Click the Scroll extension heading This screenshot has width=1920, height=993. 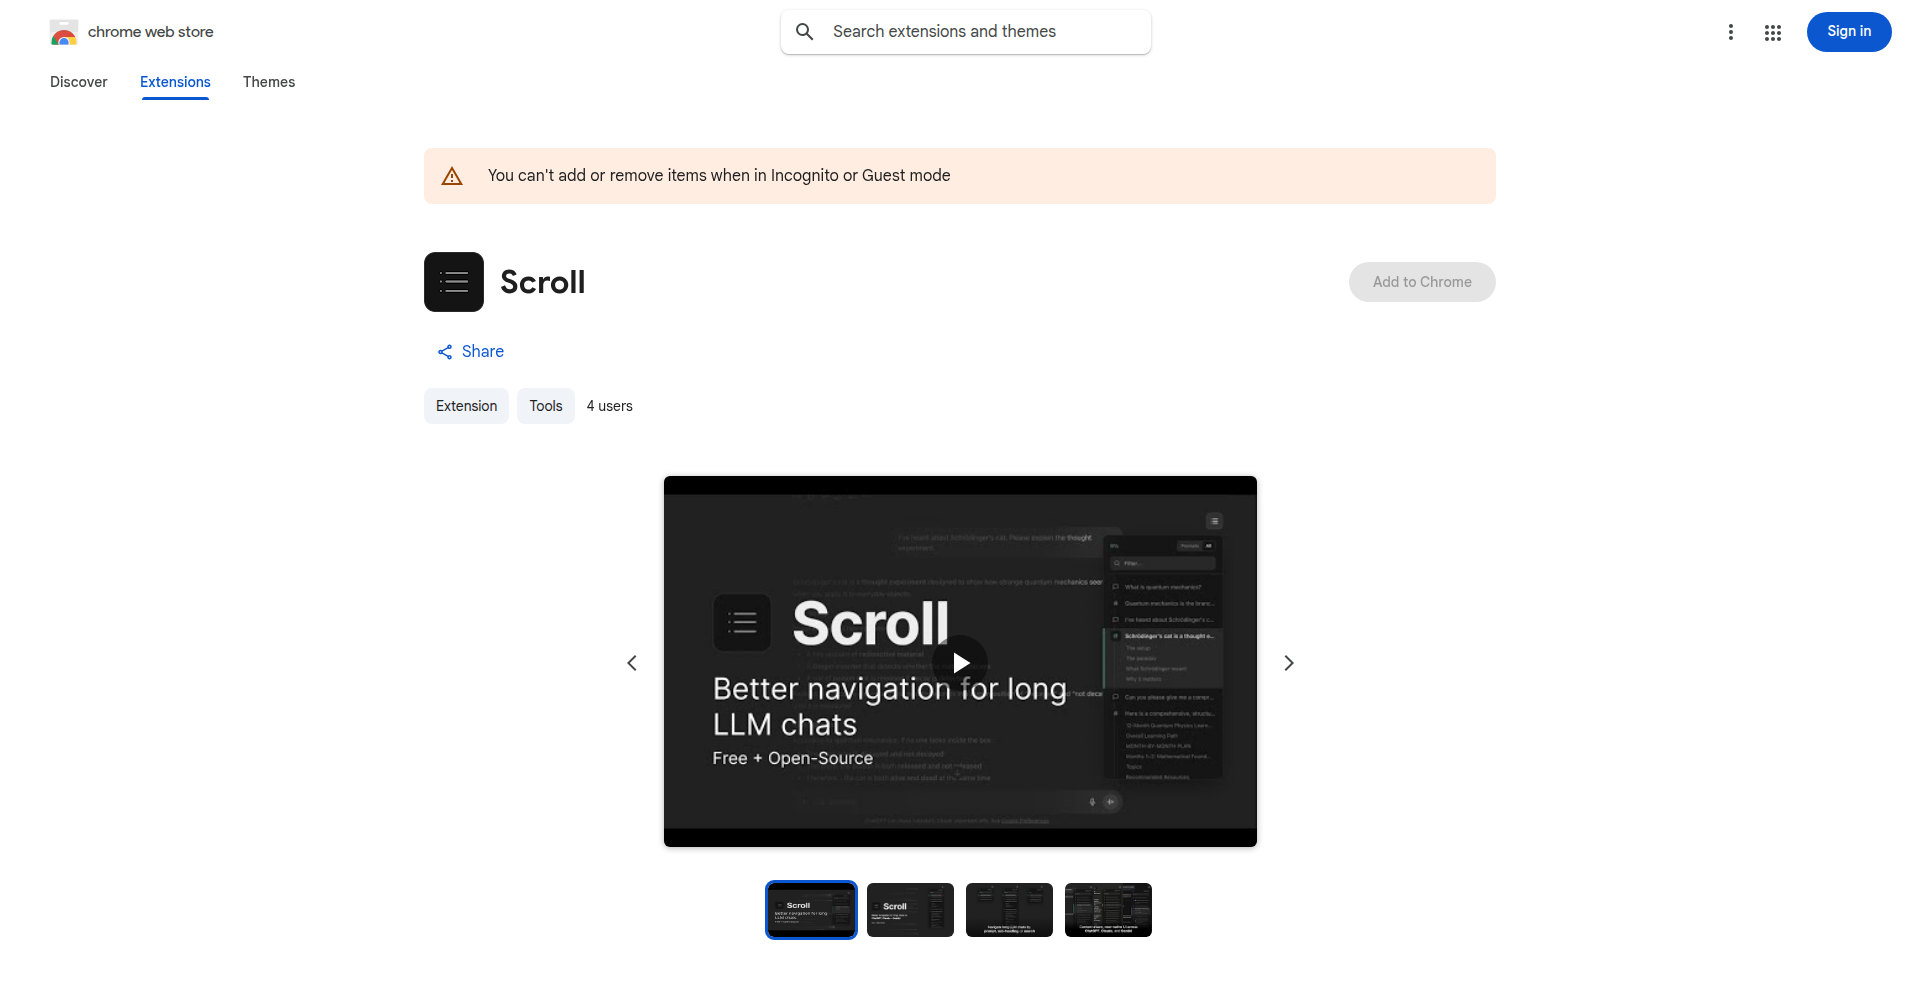(x=543, y=282)
